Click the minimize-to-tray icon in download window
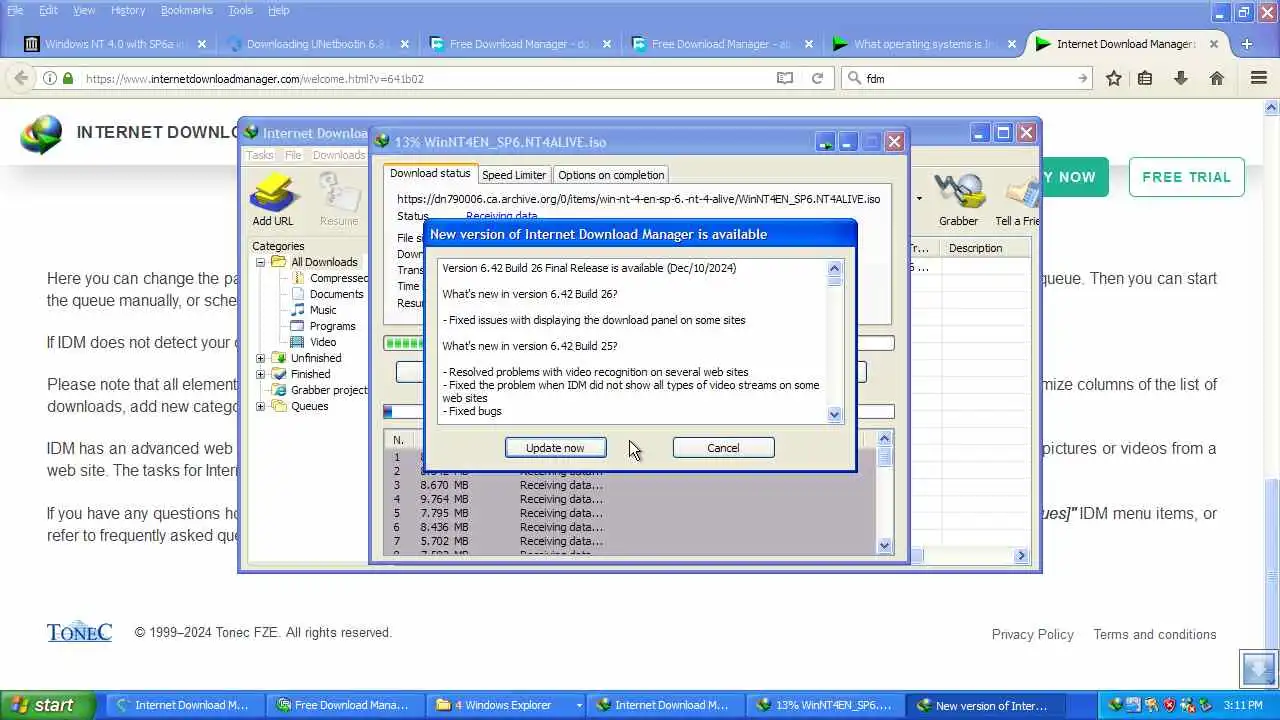Screen dimensions: 1280x720 [x=825, y=142]
